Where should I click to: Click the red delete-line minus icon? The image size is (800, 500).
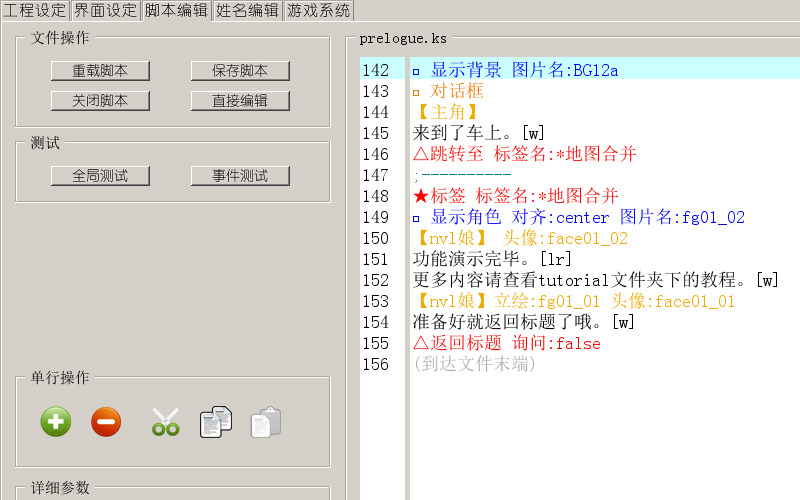[106, 421]
